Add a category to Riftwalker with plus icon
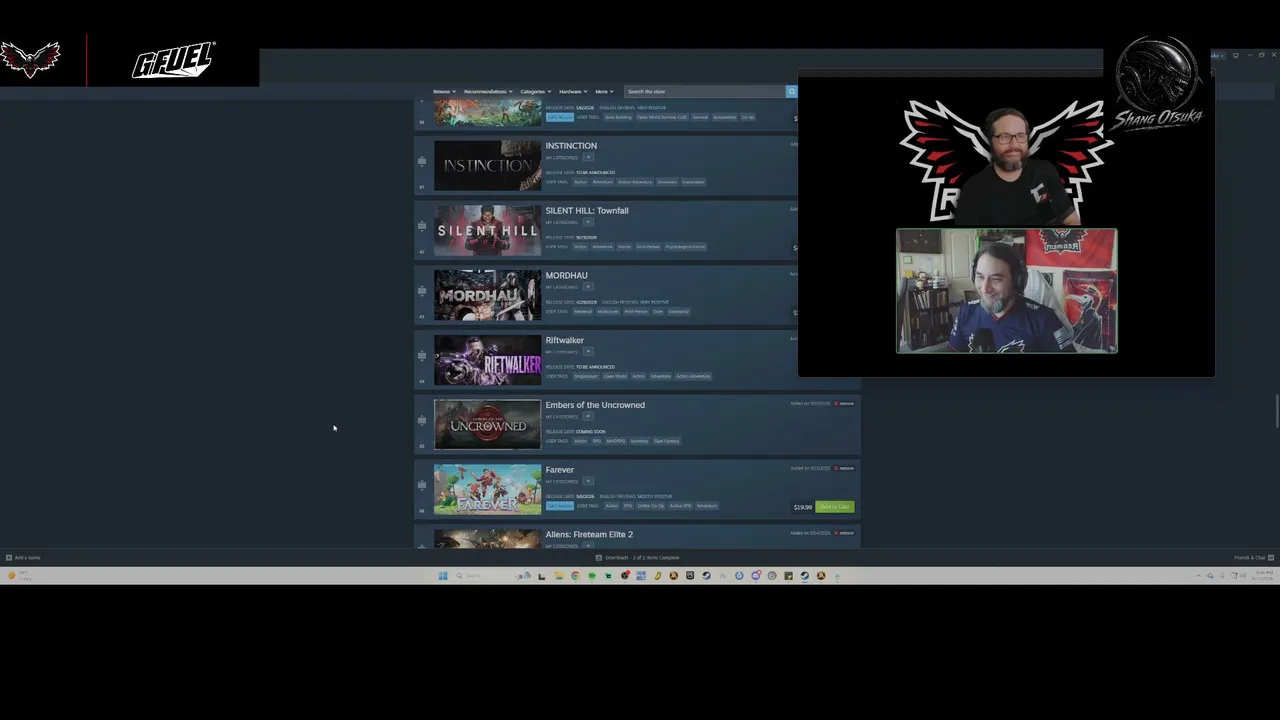This screenshot has height=720, width=1280. (588, 352)
